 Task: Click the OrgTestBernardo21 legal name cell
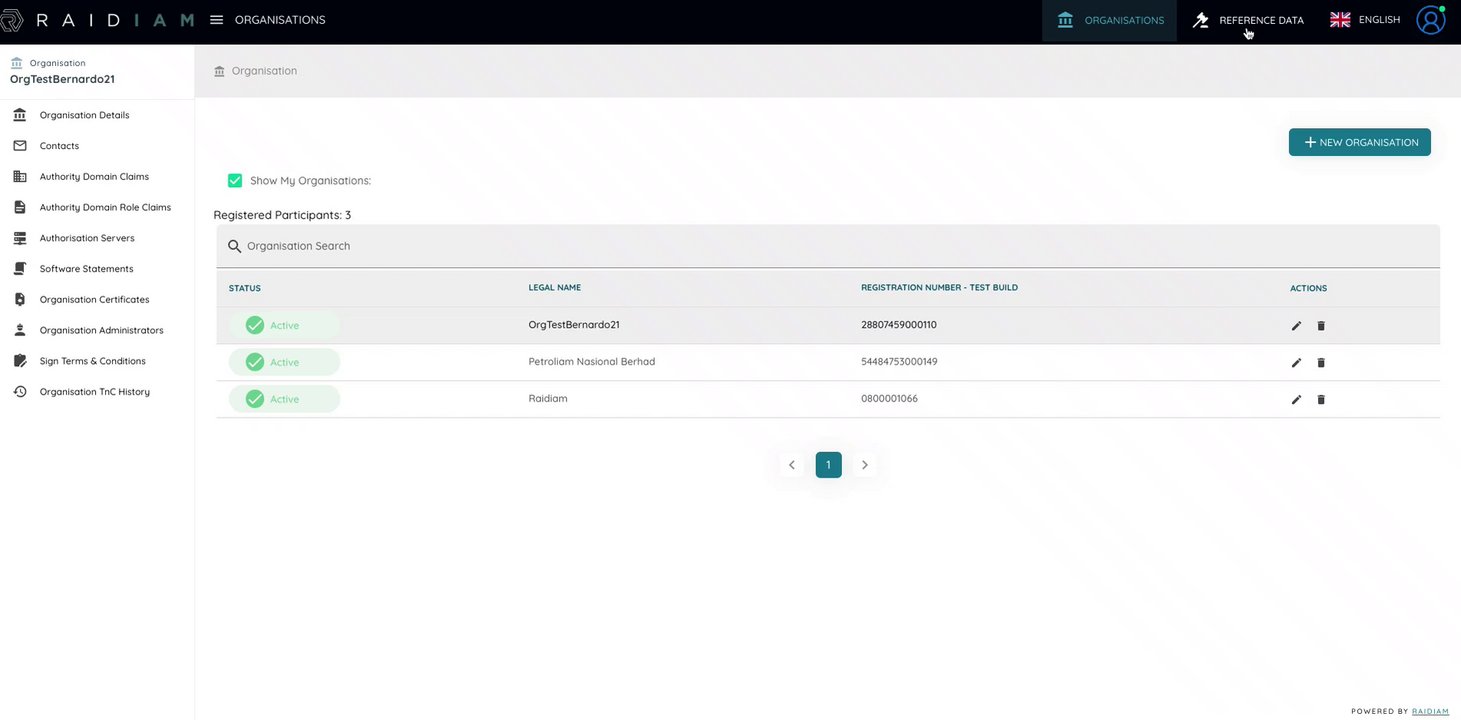[x=574, y=325]
